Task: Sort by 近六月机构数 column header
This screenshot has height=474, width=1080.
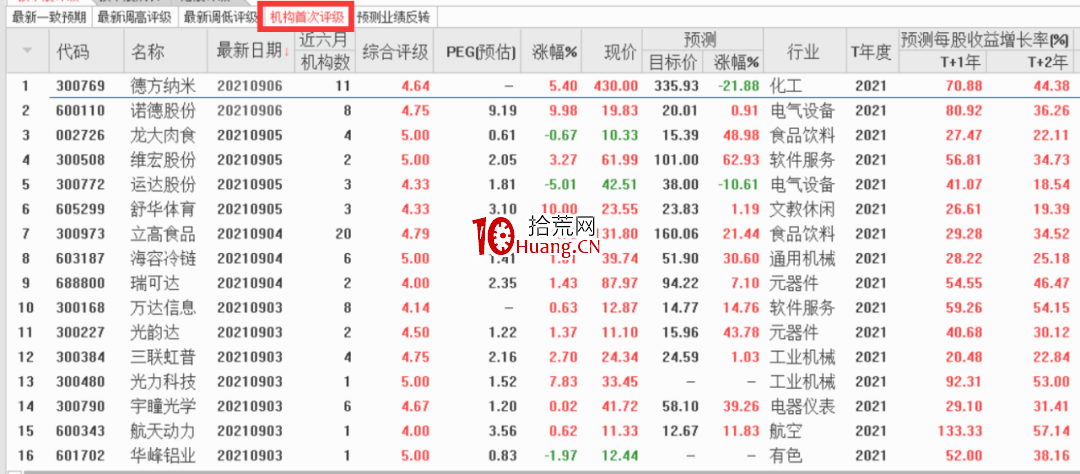Action: point(326,51)
